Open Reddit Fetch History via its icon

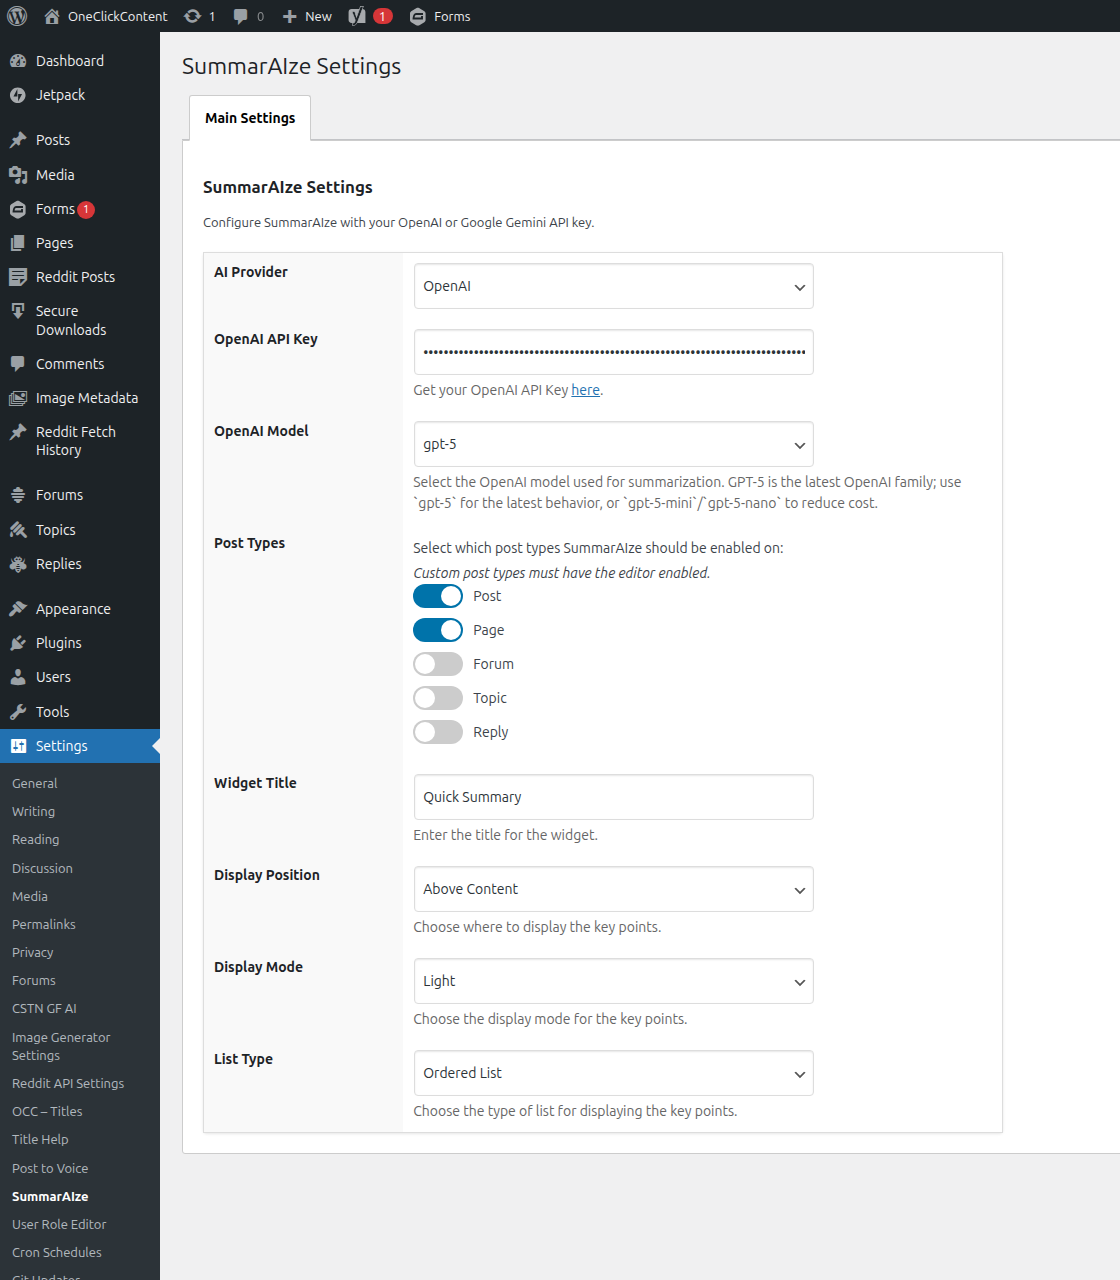pos(20,432)
